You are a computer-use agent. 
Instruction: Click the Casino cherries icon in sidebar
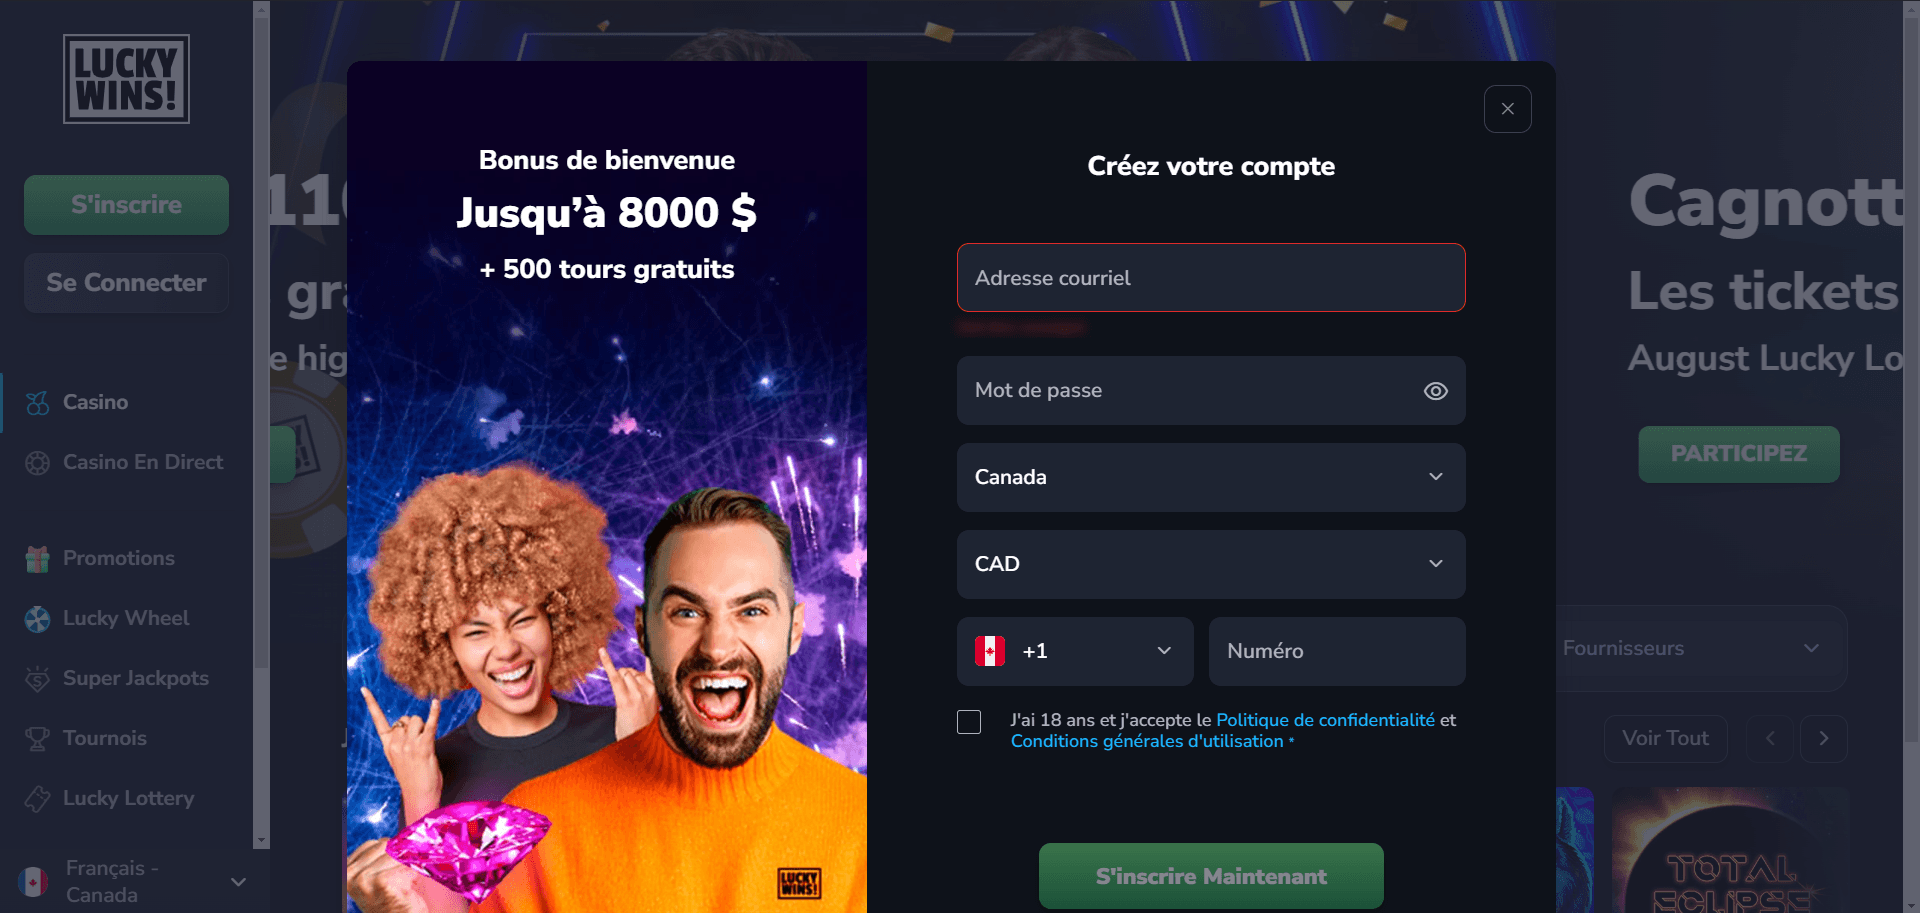click(x=37, y=403)
